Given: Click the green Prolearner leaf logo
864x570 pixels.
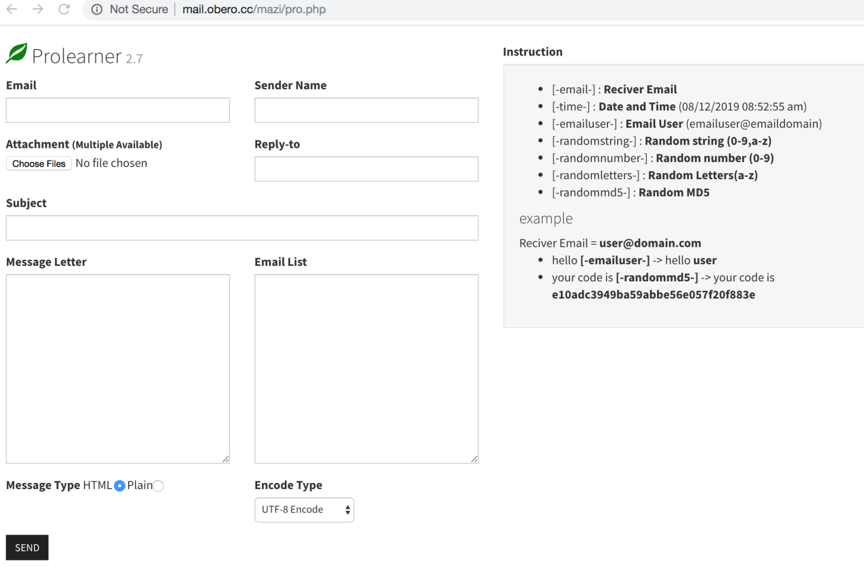Looking at the screenshot, I should click(x=17, y=54).
